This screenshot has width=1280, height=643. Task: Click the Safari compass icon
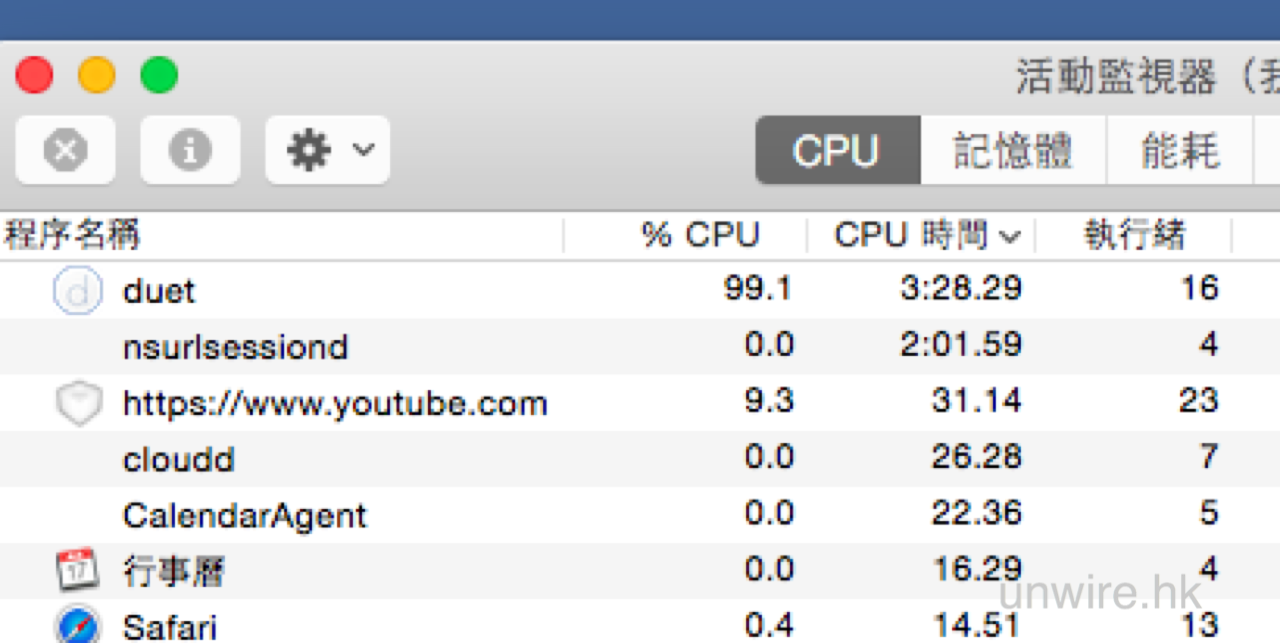click(77, 626)
